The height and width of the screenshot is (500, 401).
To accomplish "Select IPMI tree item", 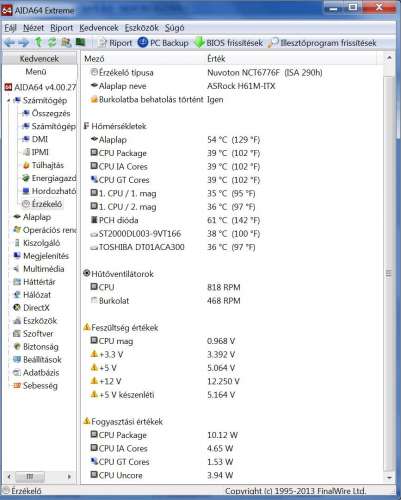I will coord(35,152).
